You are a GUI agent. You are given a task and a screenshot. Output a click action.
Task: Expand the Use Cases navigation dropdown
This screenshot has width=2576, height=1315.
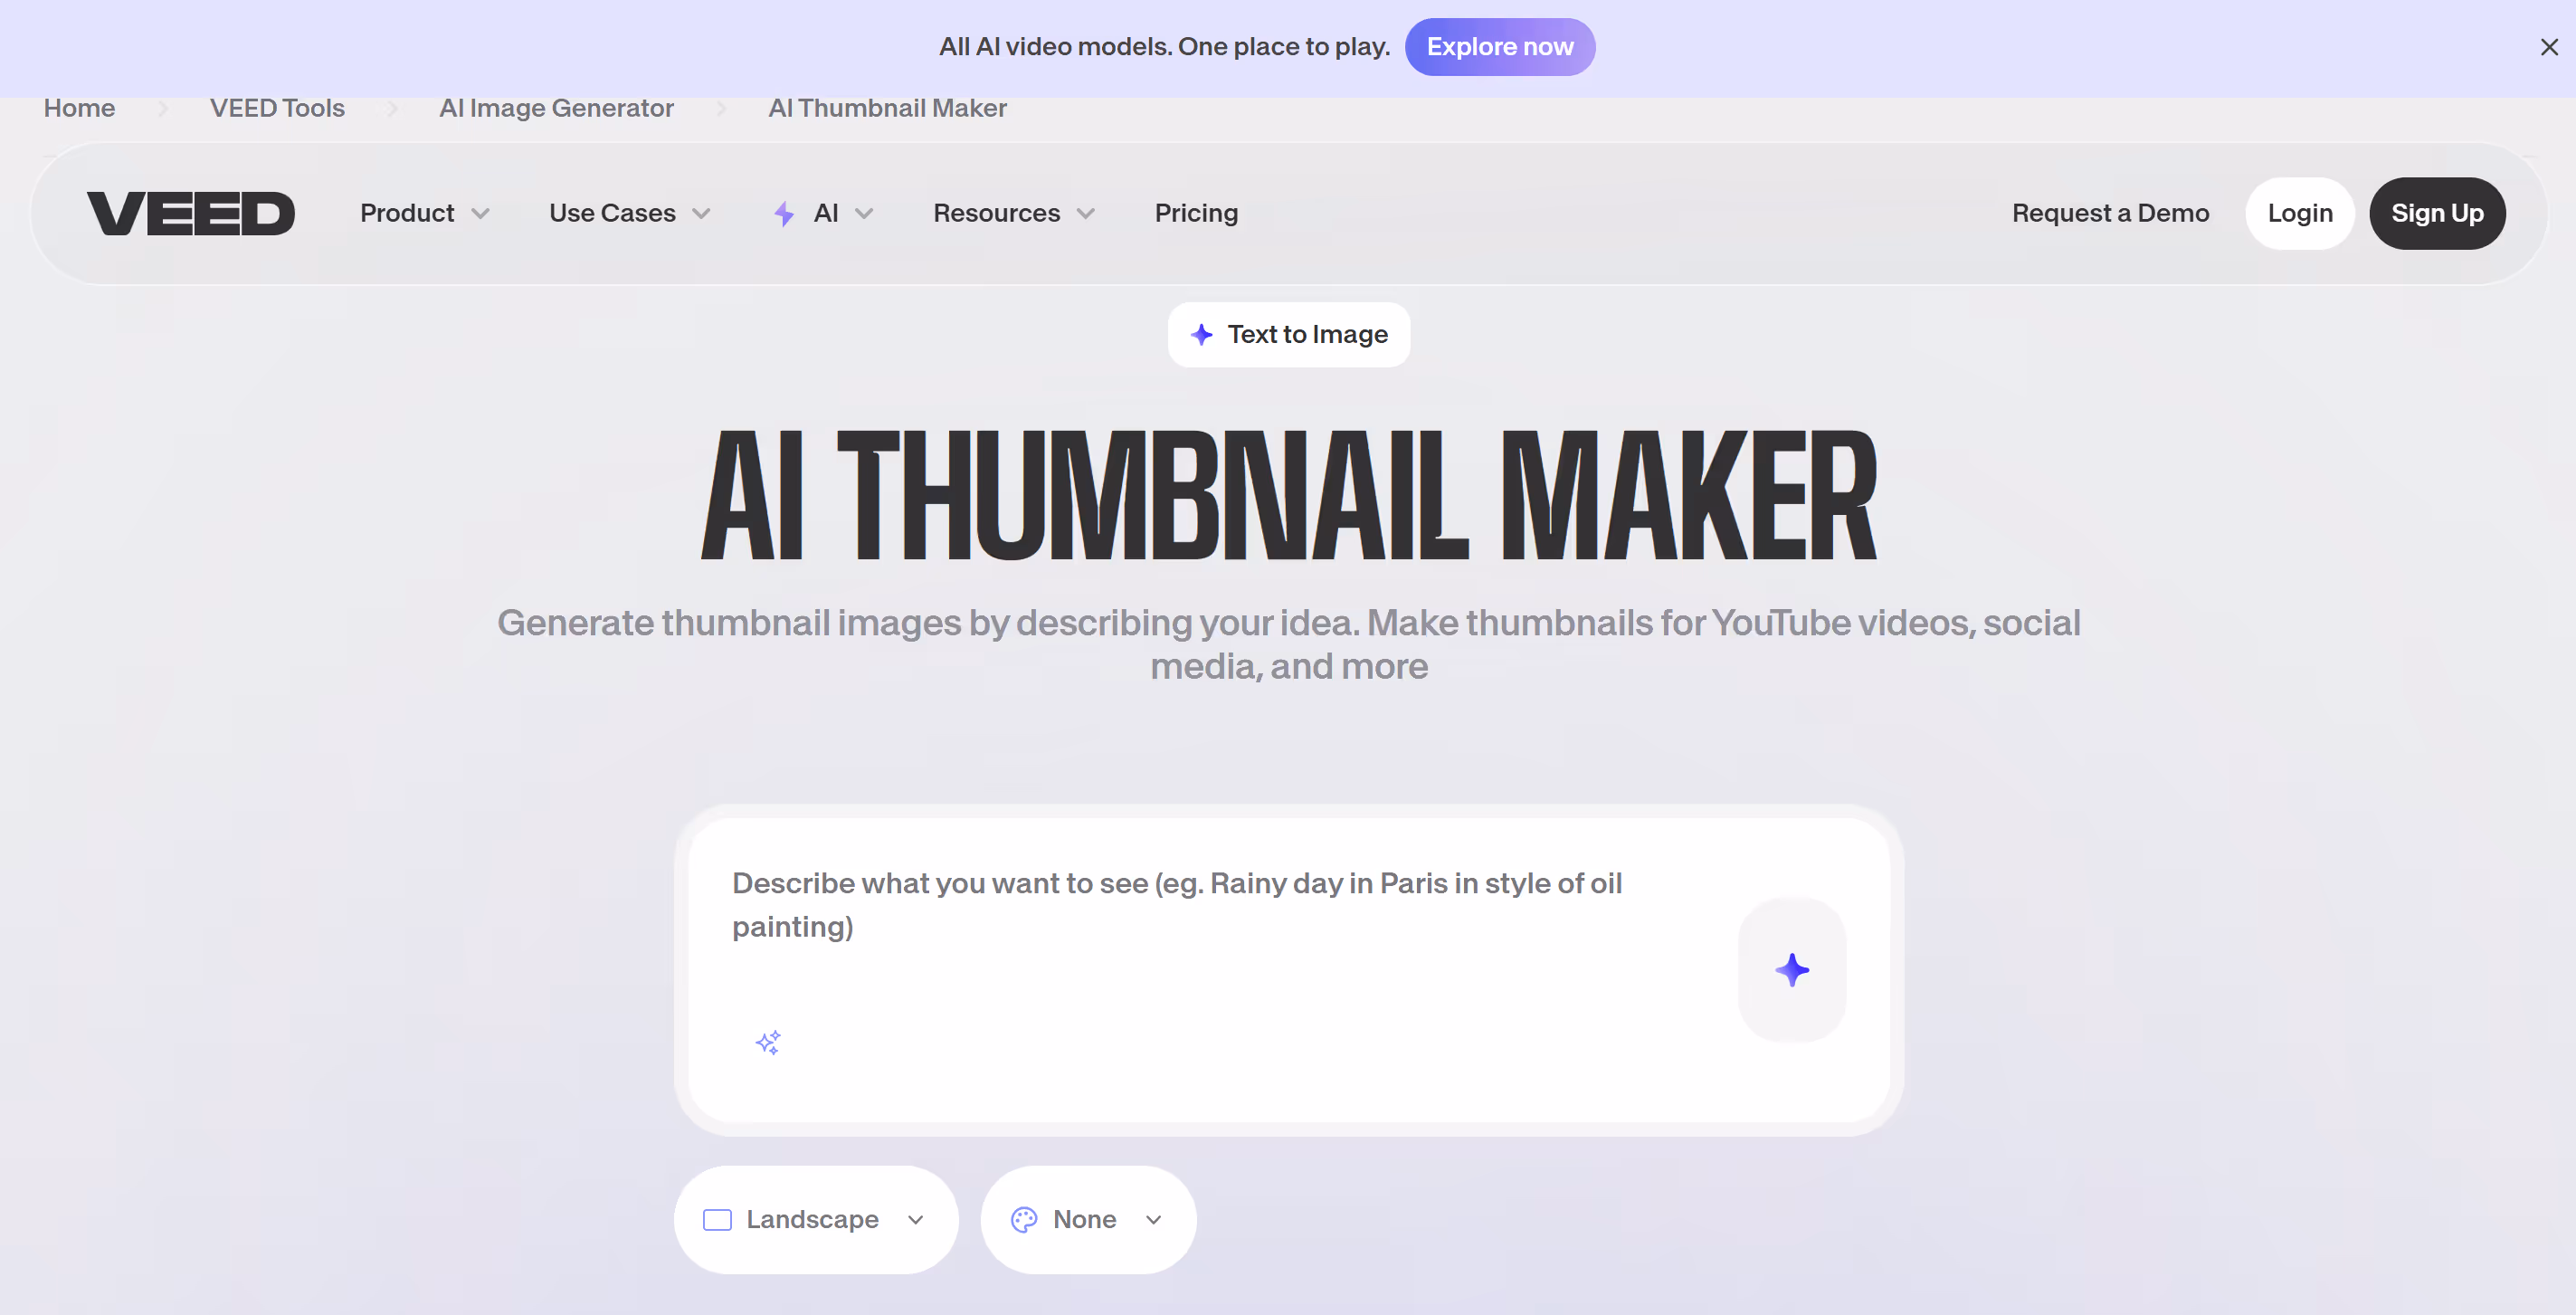628,213
